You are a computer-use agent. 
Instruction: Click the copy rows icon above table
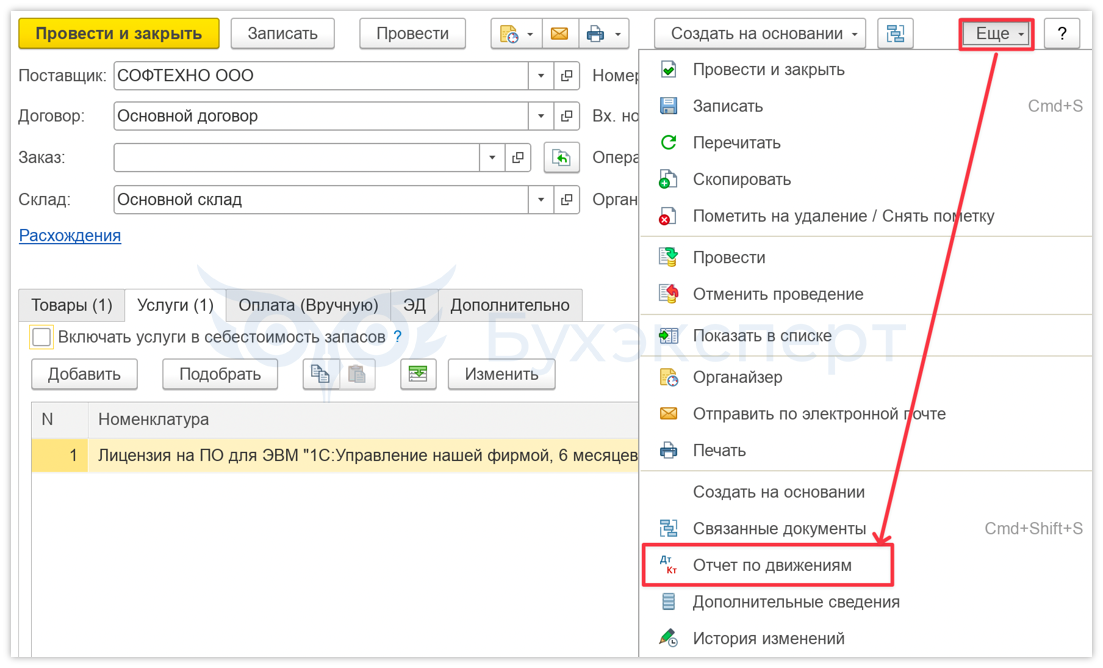click(x=320, y=374)
